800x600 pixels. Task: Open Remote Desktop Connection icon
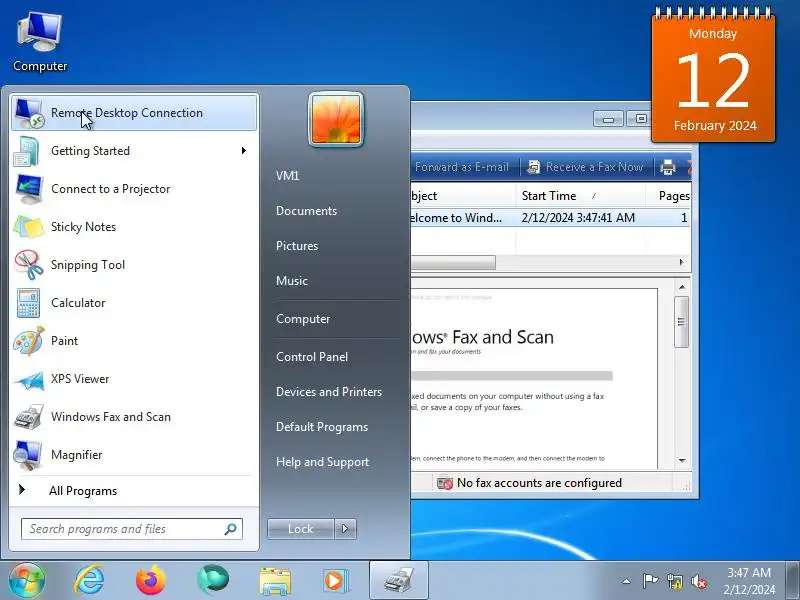tap(29, 113)
